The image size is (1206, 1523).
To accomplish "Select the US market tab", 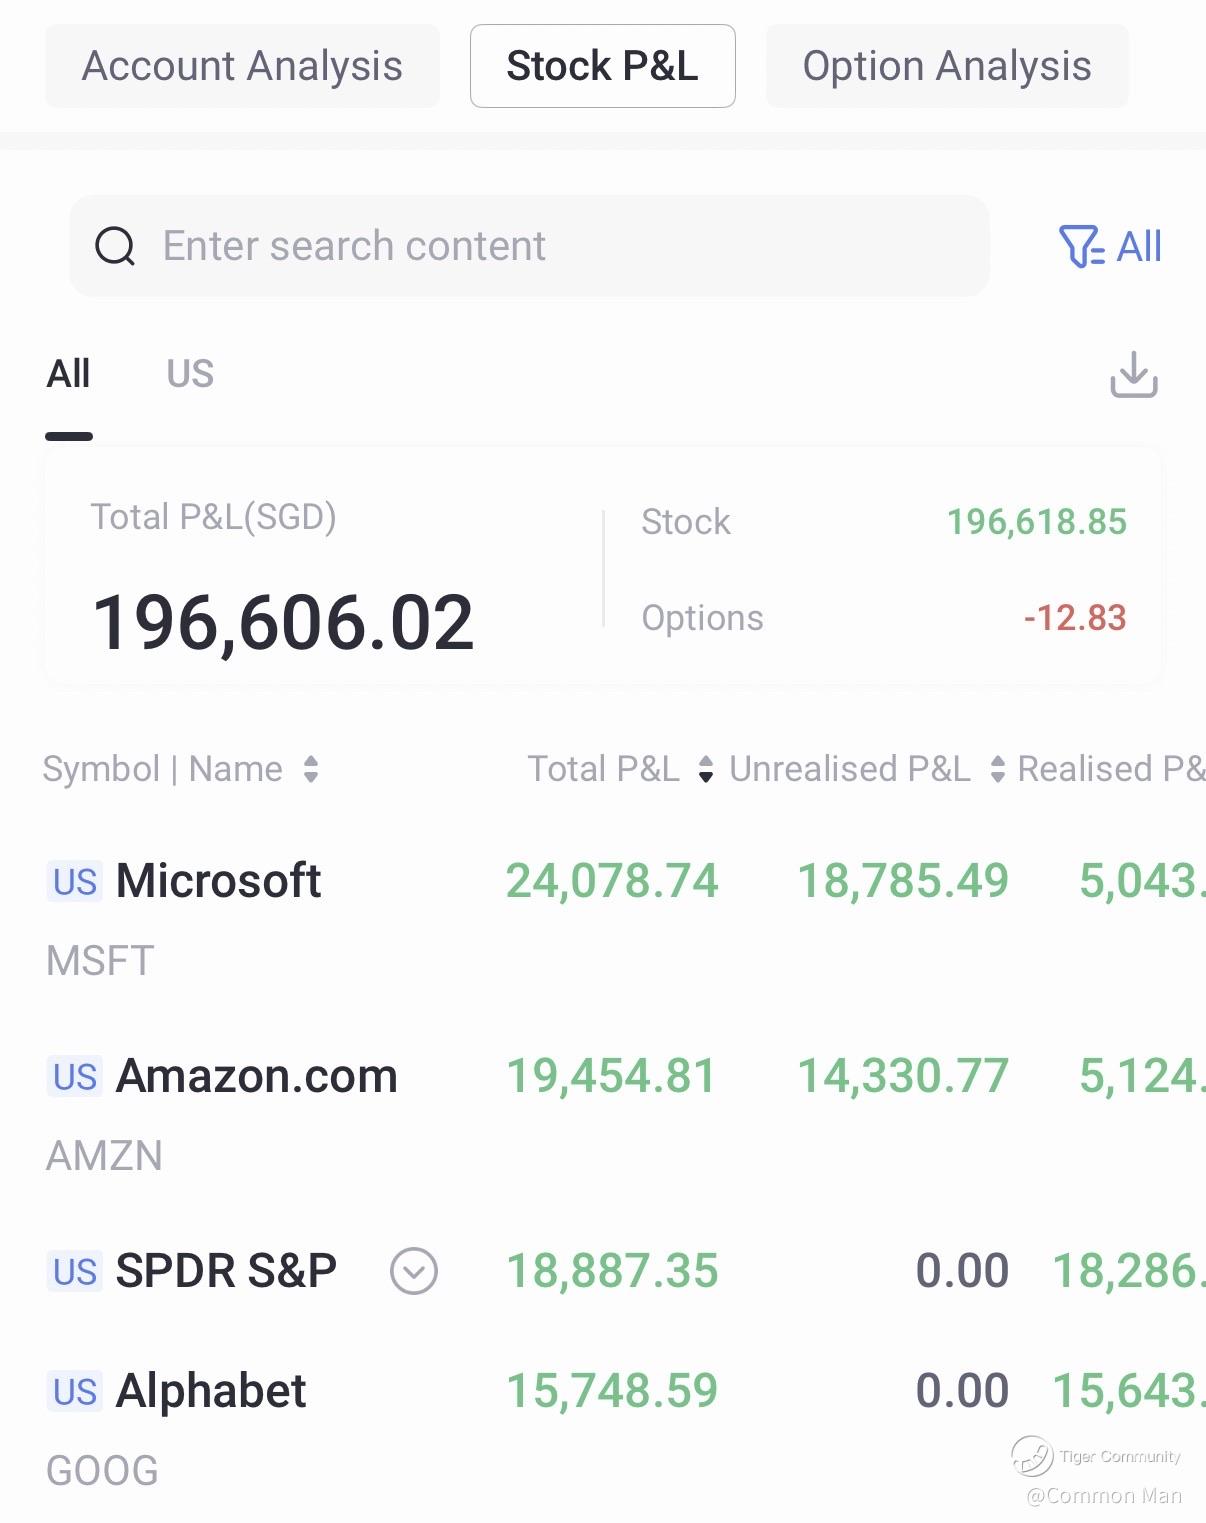I will pos(190,374).
